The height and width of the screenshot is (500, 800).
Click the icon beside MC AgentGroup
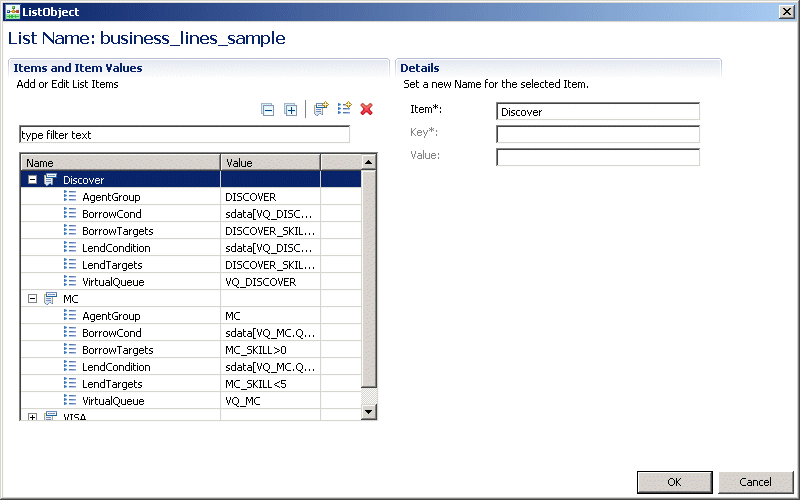tap(70, 315)
